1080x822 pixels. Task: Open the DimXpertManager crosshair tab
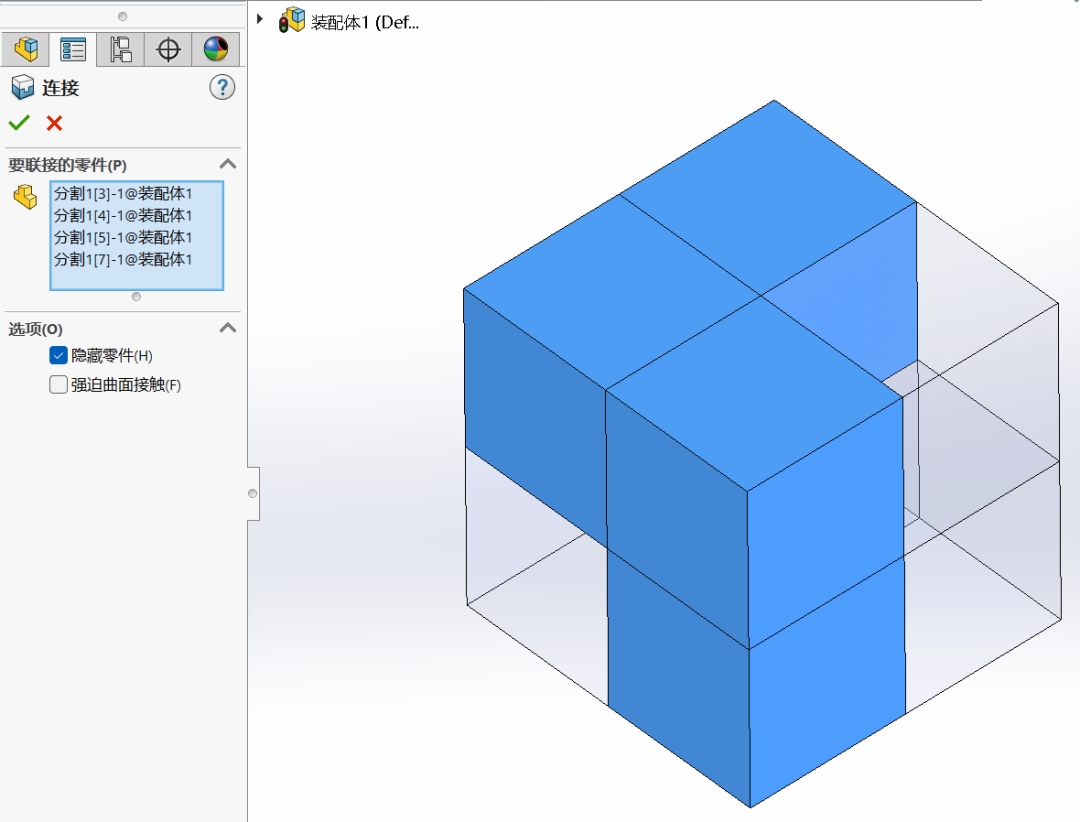tap(169, 48)
